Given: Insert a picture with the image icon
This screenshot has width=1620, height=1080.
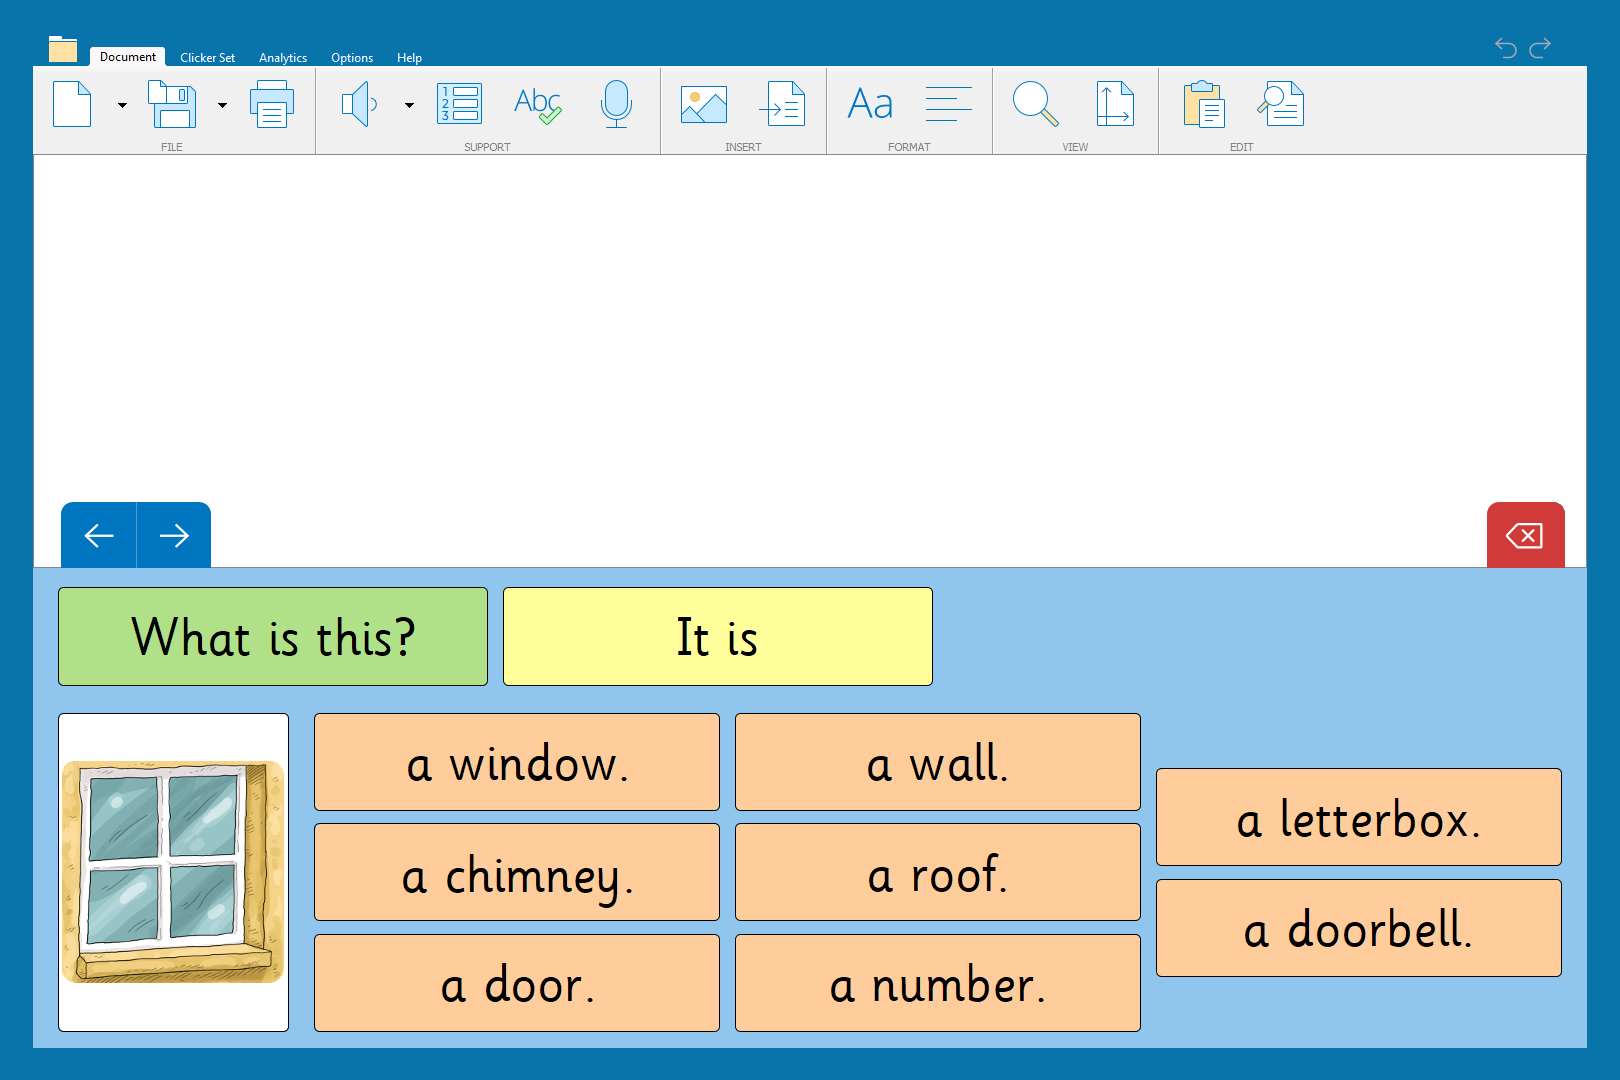Looking at the screenshot, I should (703, 104).
